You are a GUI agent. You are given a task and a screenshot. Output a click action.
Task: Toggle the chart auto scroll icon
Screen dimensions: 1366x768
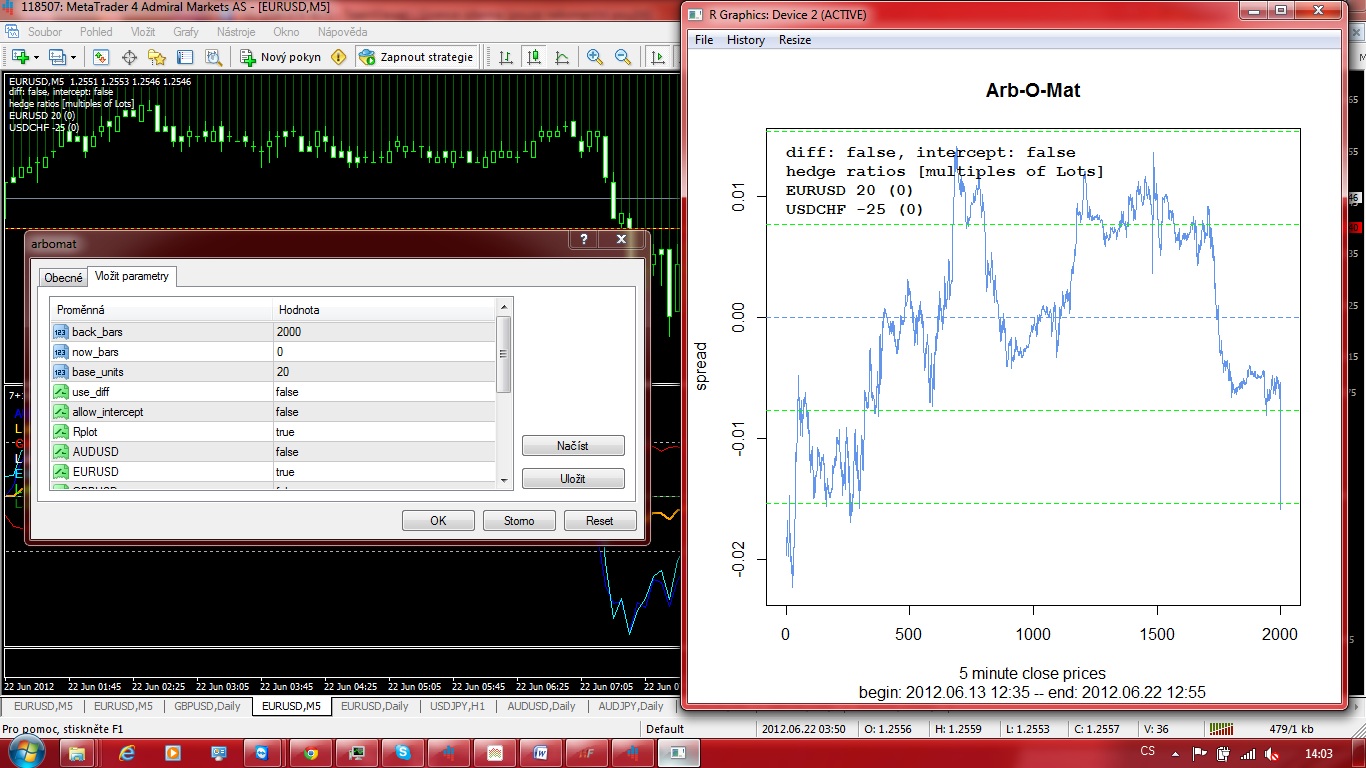point(659,57)
